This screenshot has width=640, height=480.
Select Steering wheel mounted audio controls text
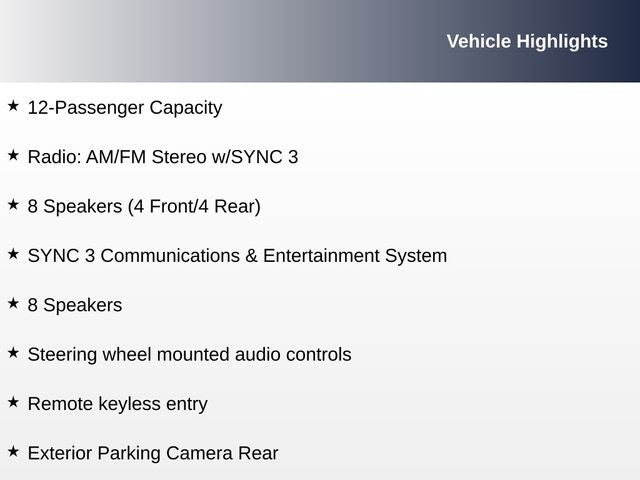click(x=189, y=354)
